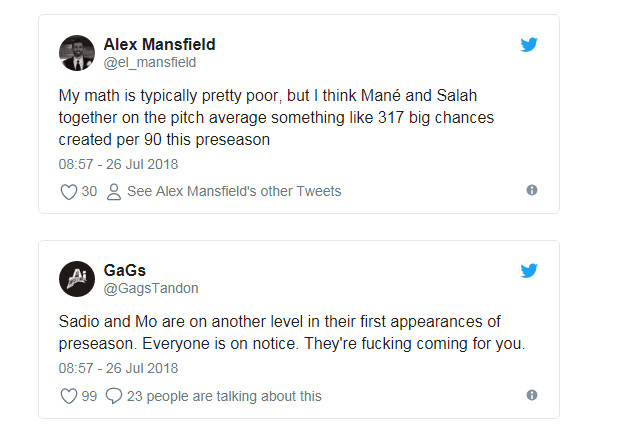Click the @el_mansfield handle
This screenshot has width=627, height=439.
(149, 63)
